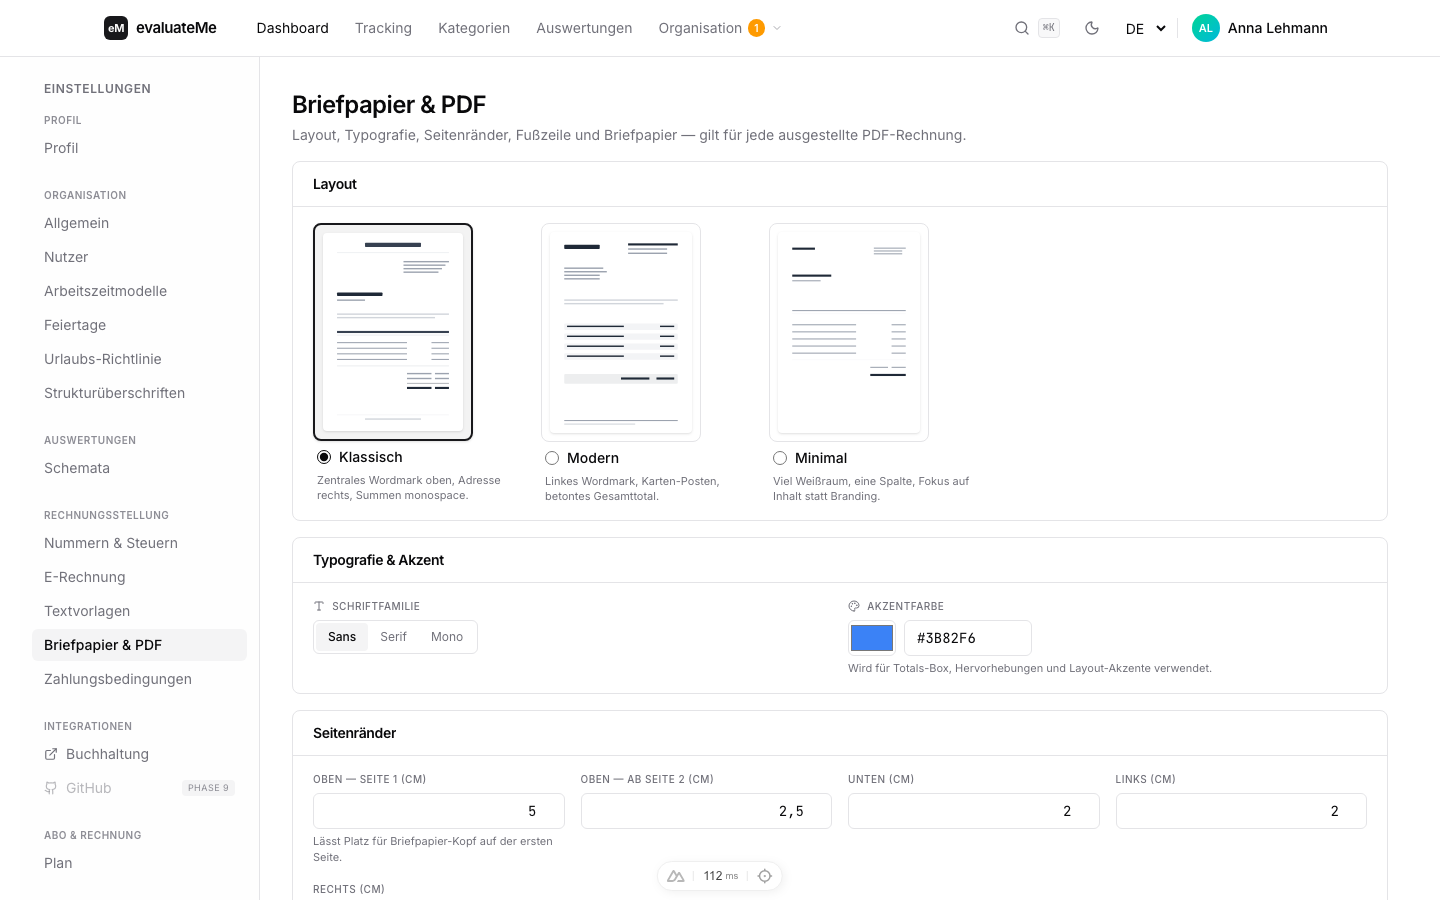Choose the Serif font family
1440x900 pixels.
point(394,637)
